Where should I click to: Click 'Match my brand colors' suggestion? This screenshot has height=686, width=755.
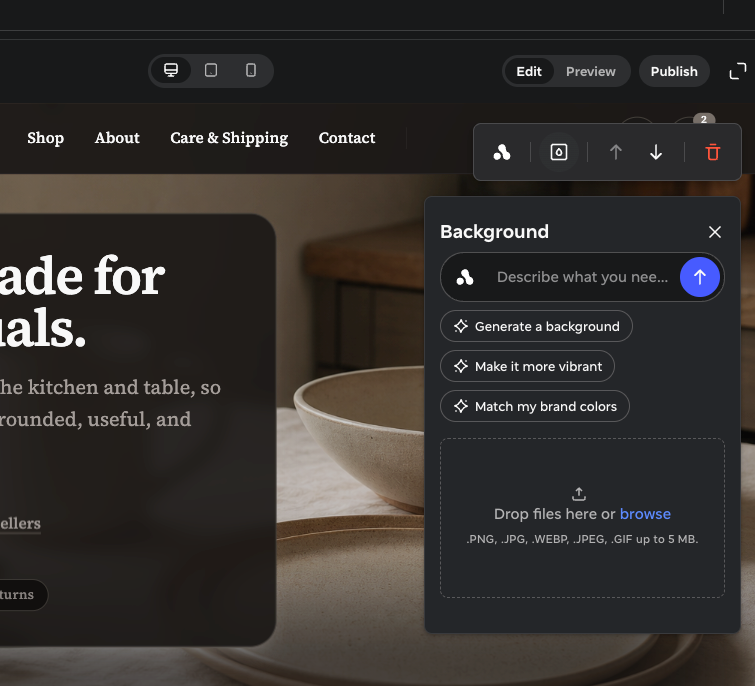click(534, 406)
